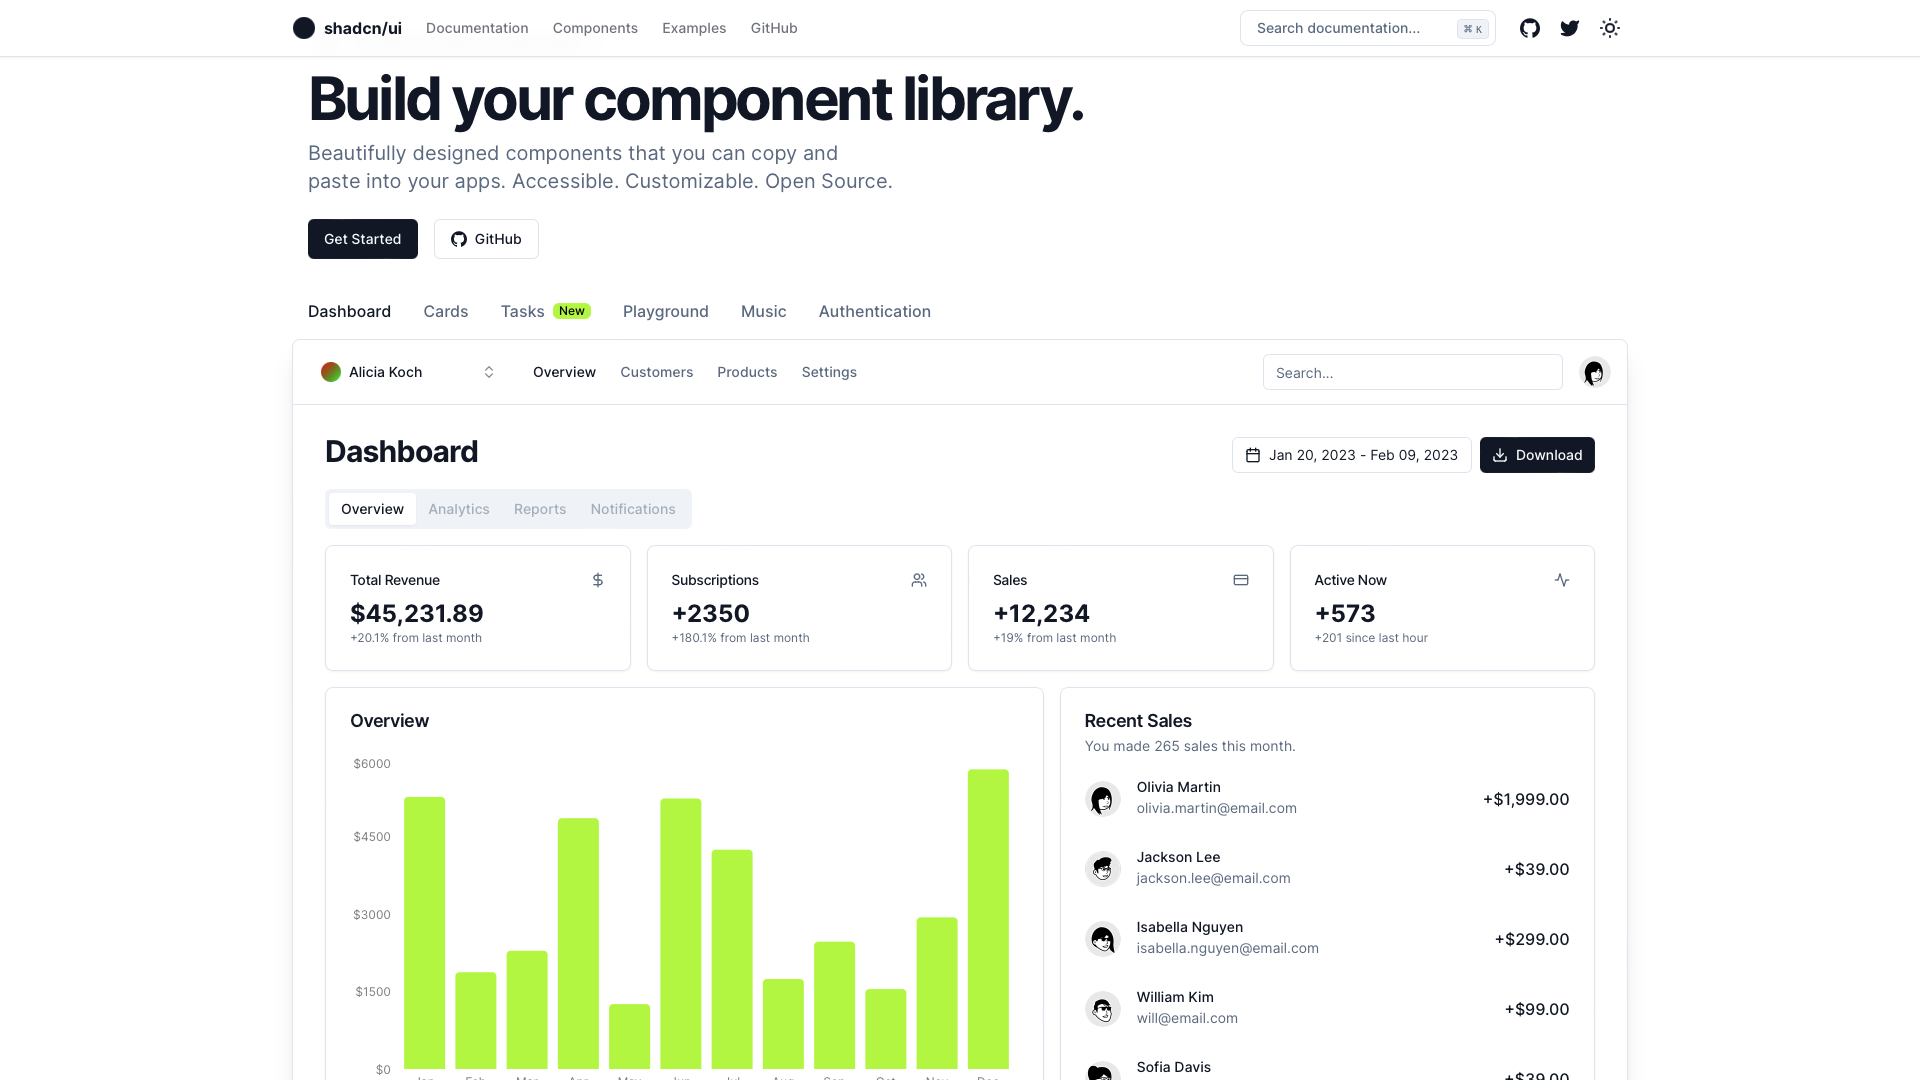Select the Cards example tab
This screenshot has height=1080, width=1920.
(446, 311)
